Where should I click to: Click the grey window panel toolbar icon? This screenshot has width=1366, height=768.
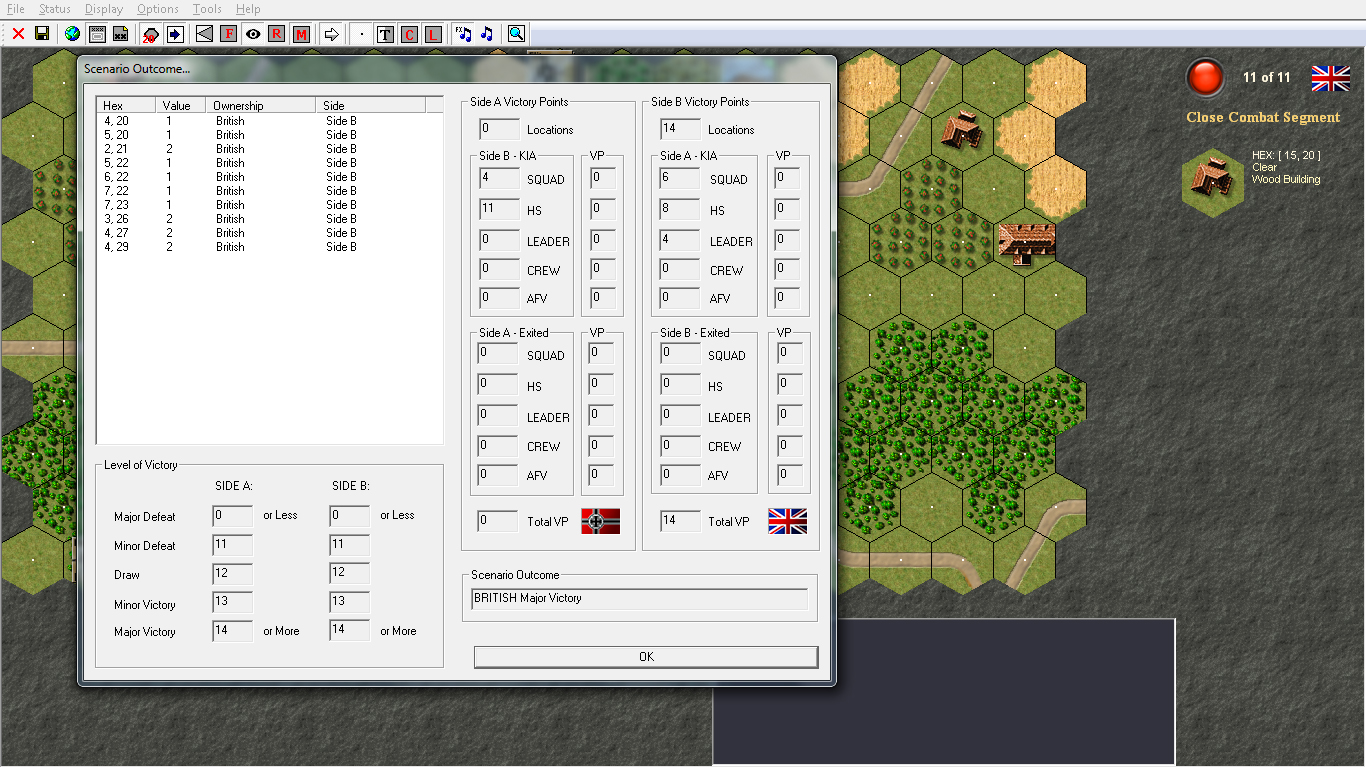[x=97, y=34]
